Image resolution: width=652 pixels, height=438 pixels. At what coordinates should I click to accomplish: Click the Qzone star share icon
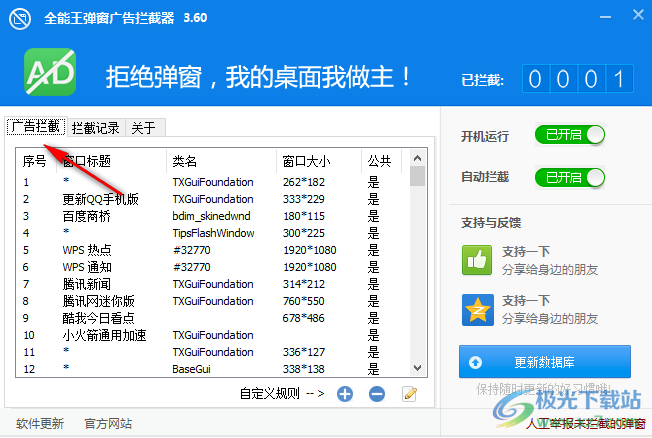[477, 309]
